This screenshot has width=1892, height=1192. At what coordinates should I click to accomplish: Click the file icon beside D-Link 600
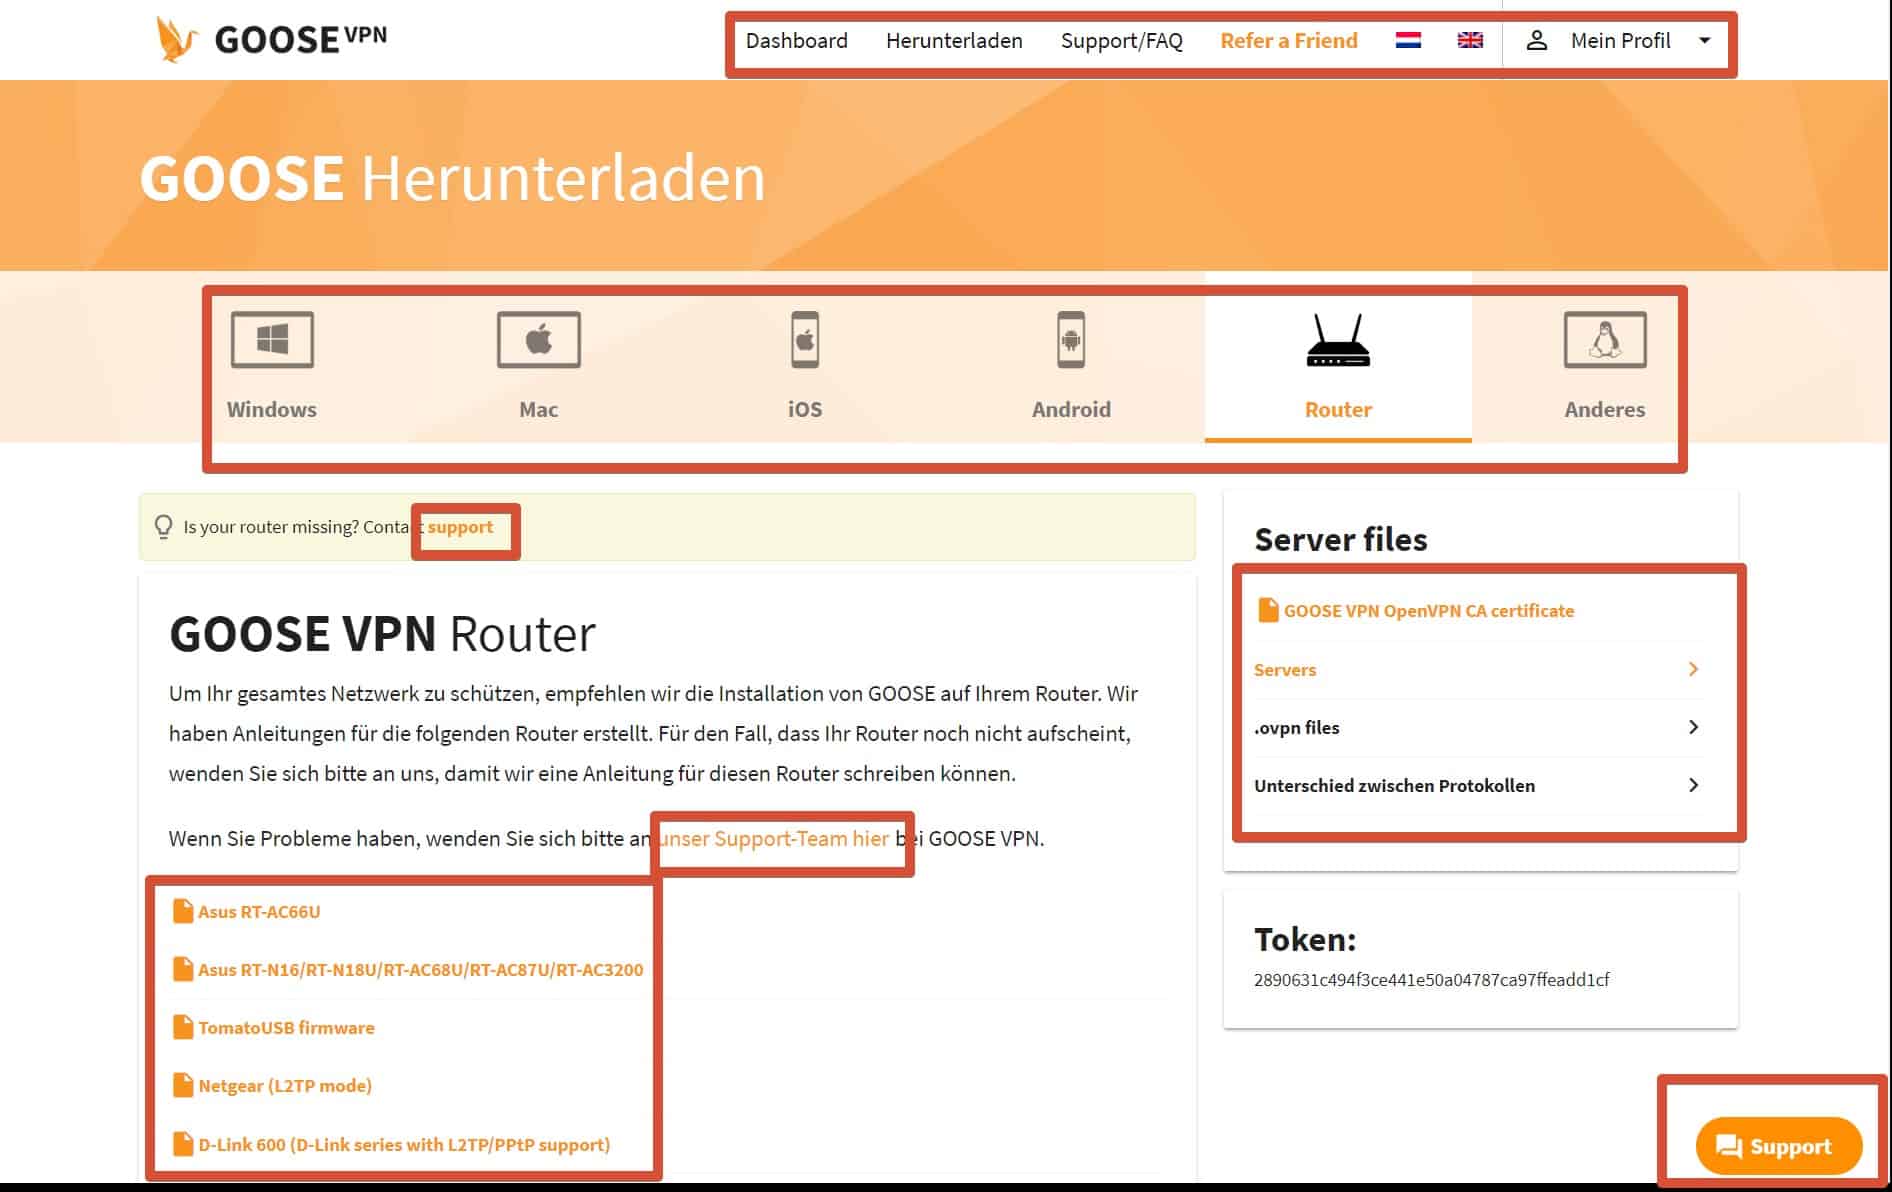(182, 1144)
